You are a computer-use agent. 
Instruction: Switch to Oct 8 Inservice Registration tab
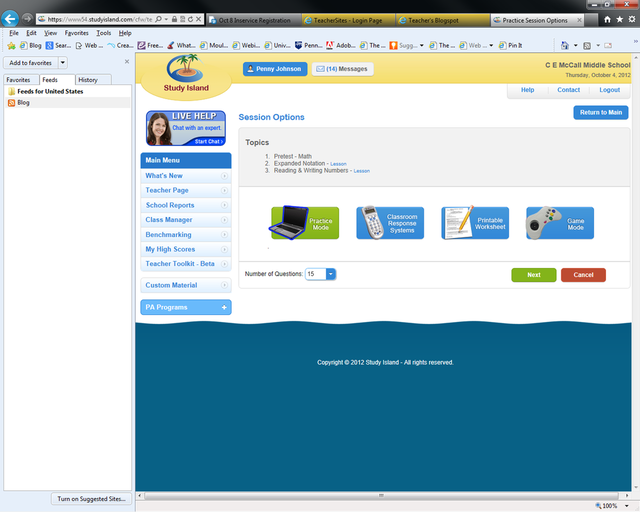coord(254,20)
